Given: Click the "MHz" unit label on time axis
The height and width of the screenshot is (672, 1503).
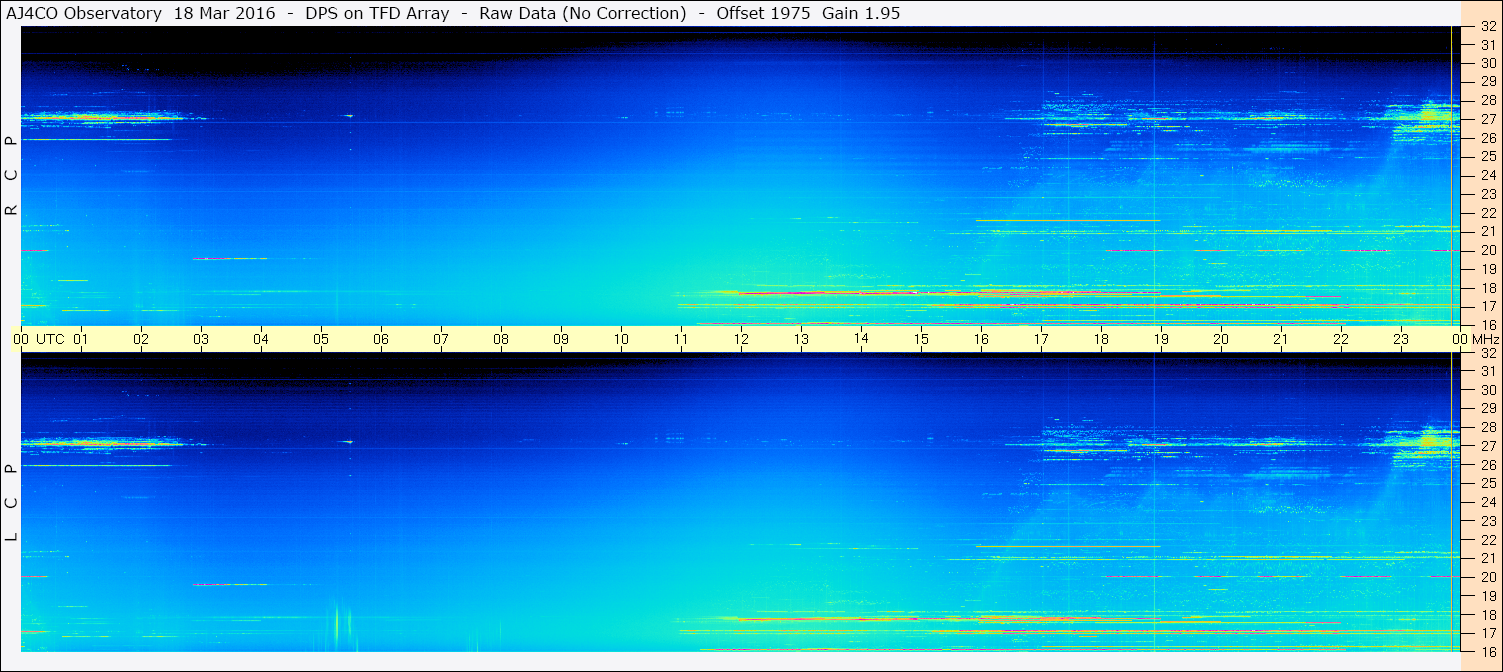Looking at the screenshot, I should 1485,339.
